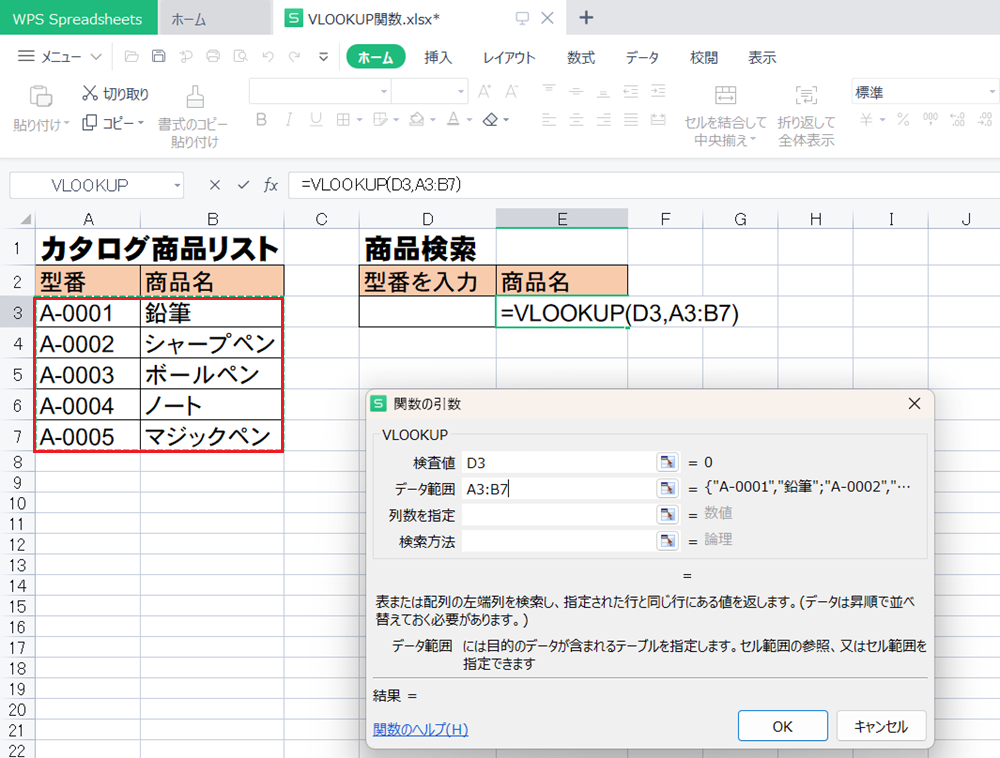1000x758 pixels.
Task: Click the 検索方法 input field
Action: click(x=559, y=541)
